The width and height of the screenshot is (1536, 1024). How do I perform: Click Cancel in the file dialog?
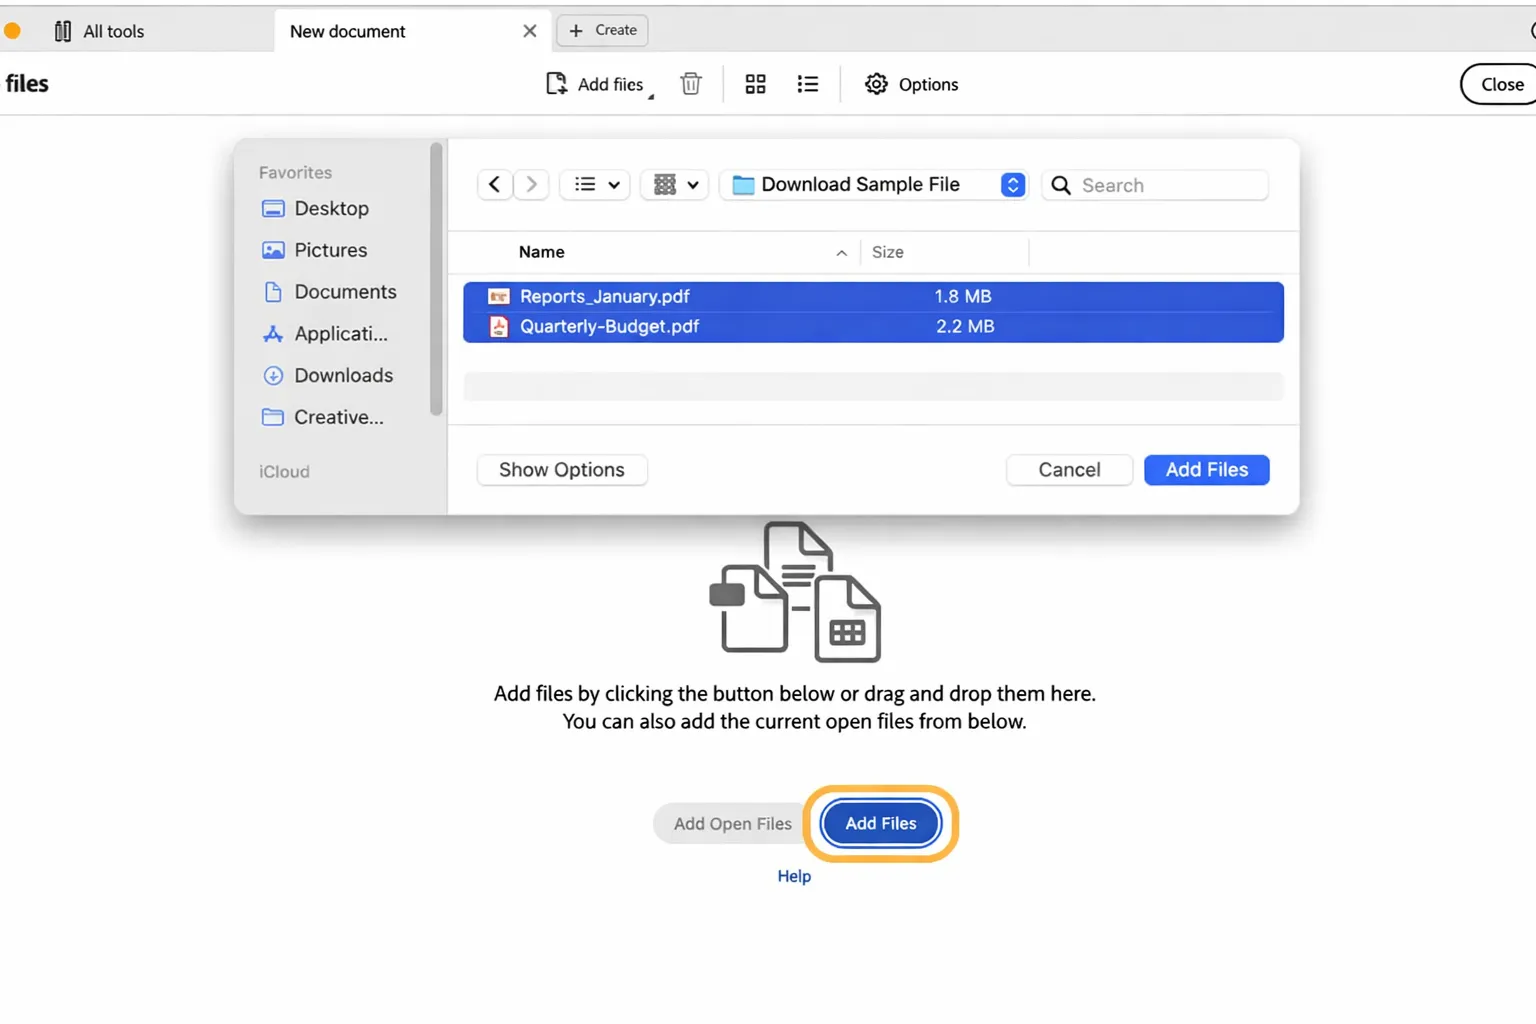(1069, 469)
